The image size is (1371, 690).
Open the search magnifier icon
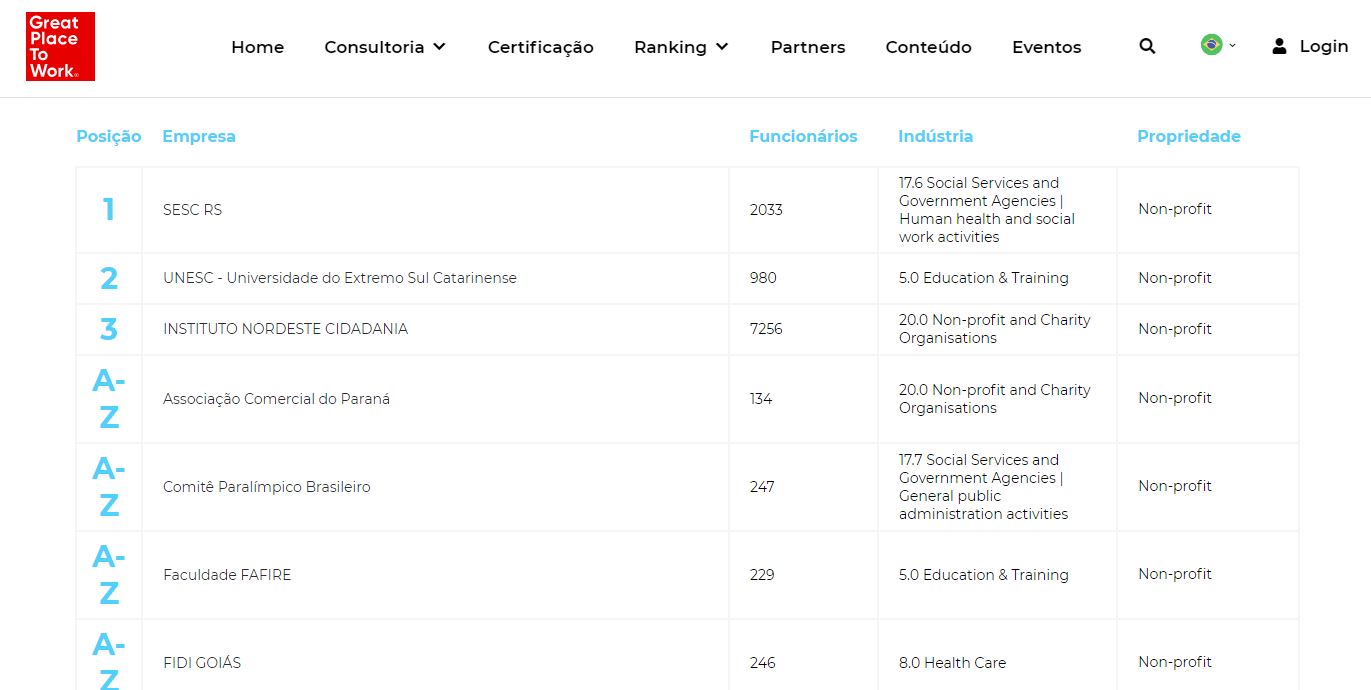coord(1147,46)
